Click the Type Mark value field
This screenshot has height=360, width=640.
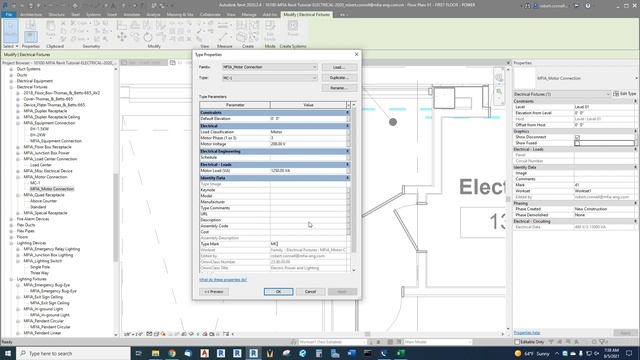[308, 244]
